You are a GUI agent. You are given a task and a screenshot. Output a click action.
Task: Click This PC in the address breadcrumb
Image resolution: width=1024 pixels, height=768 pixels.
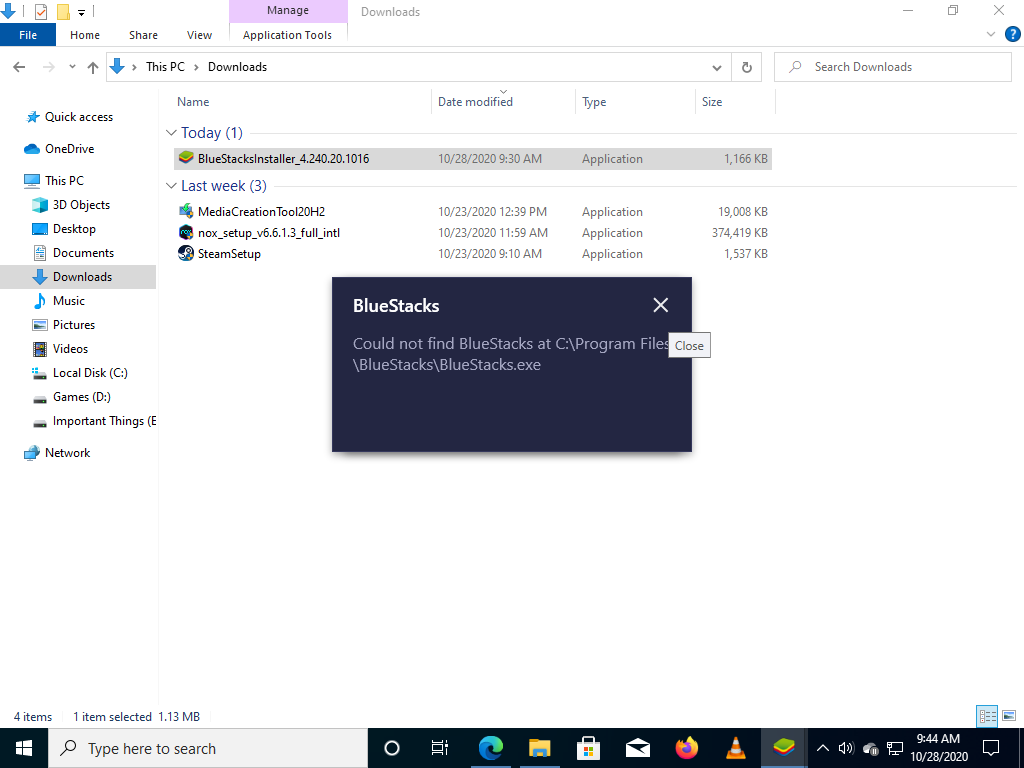pos(165,67)
